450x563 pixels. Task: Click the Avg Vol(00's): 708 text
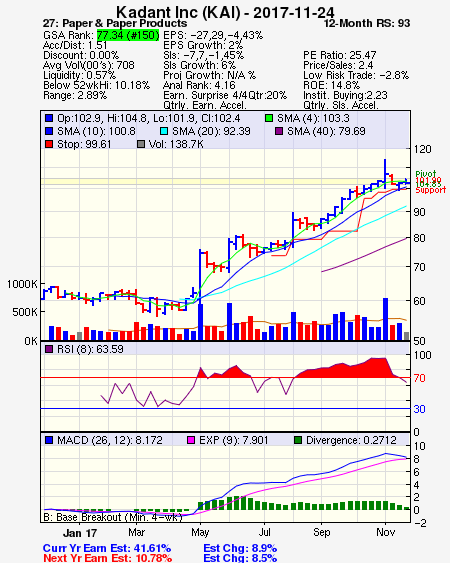pos(89,65)
